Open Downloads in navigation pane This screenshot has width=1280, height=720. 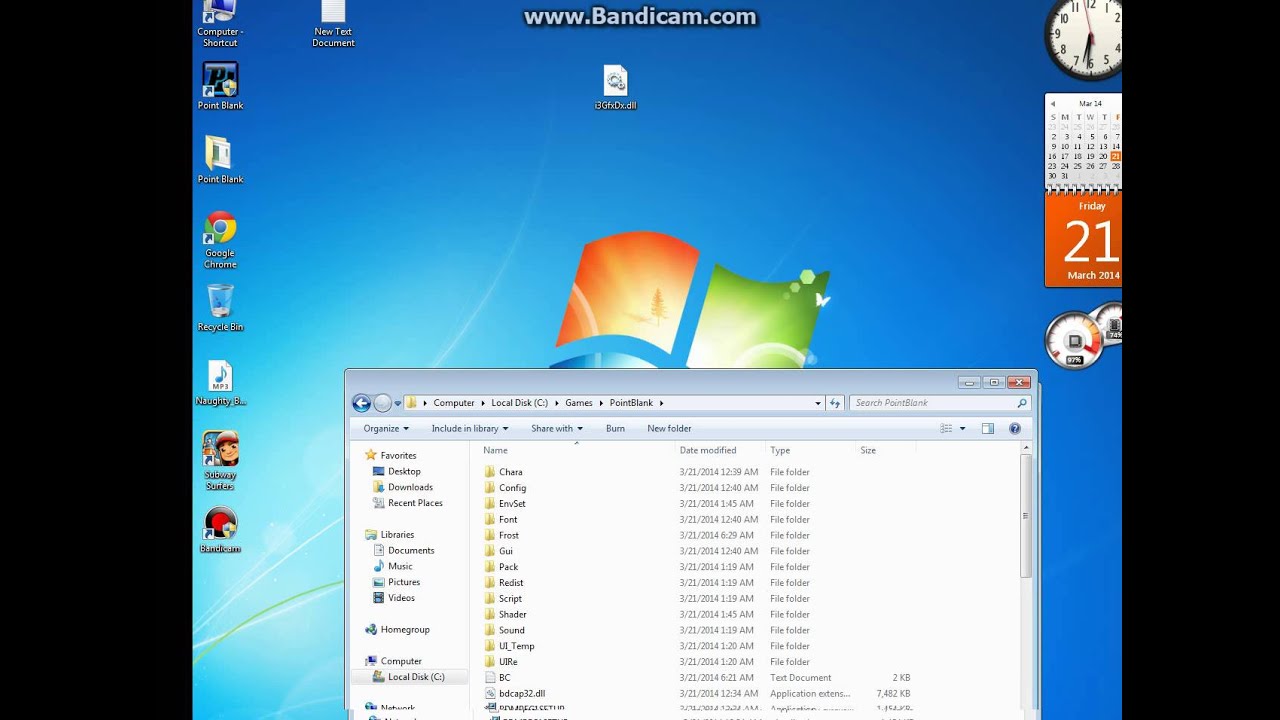coord(410,487)
